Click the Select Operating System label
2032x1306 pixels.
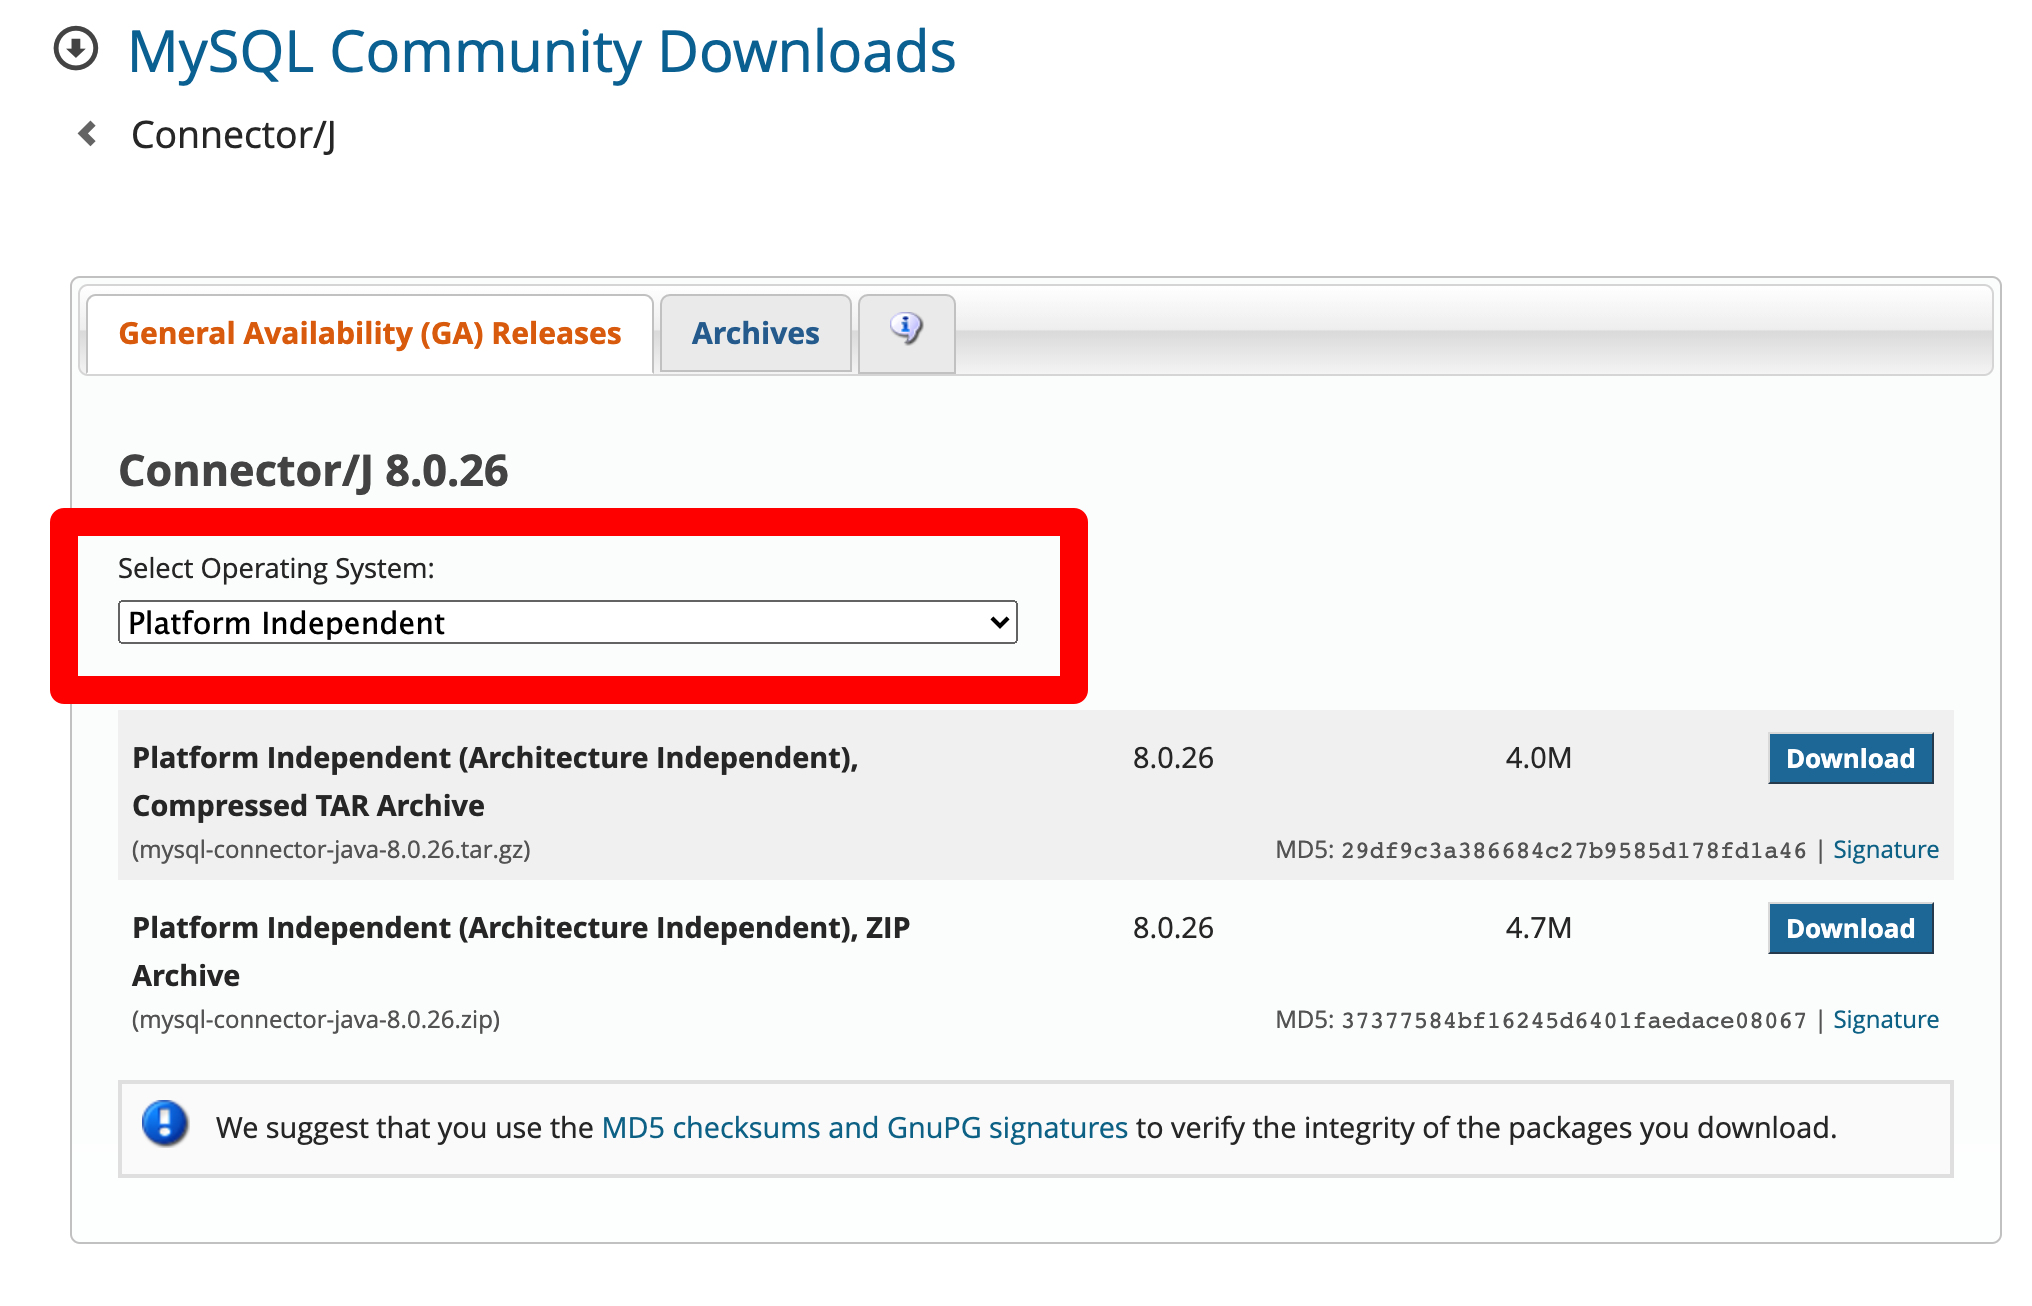(276, 568)
